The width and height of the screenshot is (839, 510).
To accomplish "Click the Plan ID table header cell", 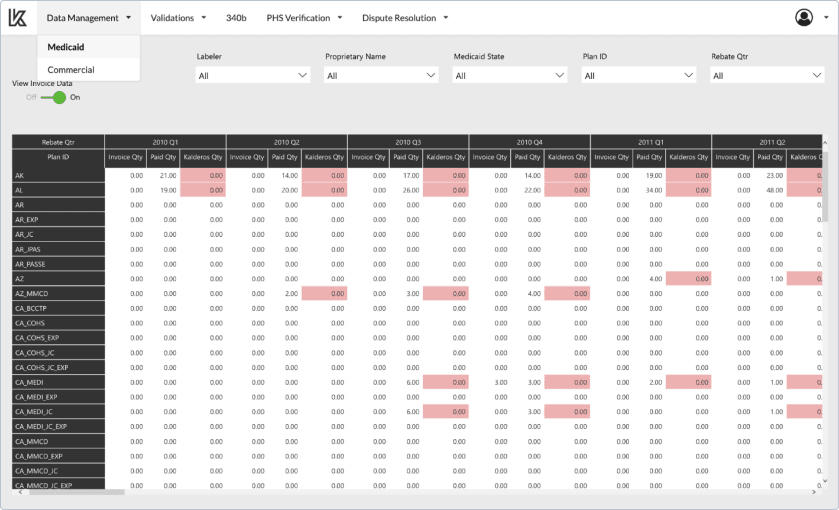I will coord(58,157).
